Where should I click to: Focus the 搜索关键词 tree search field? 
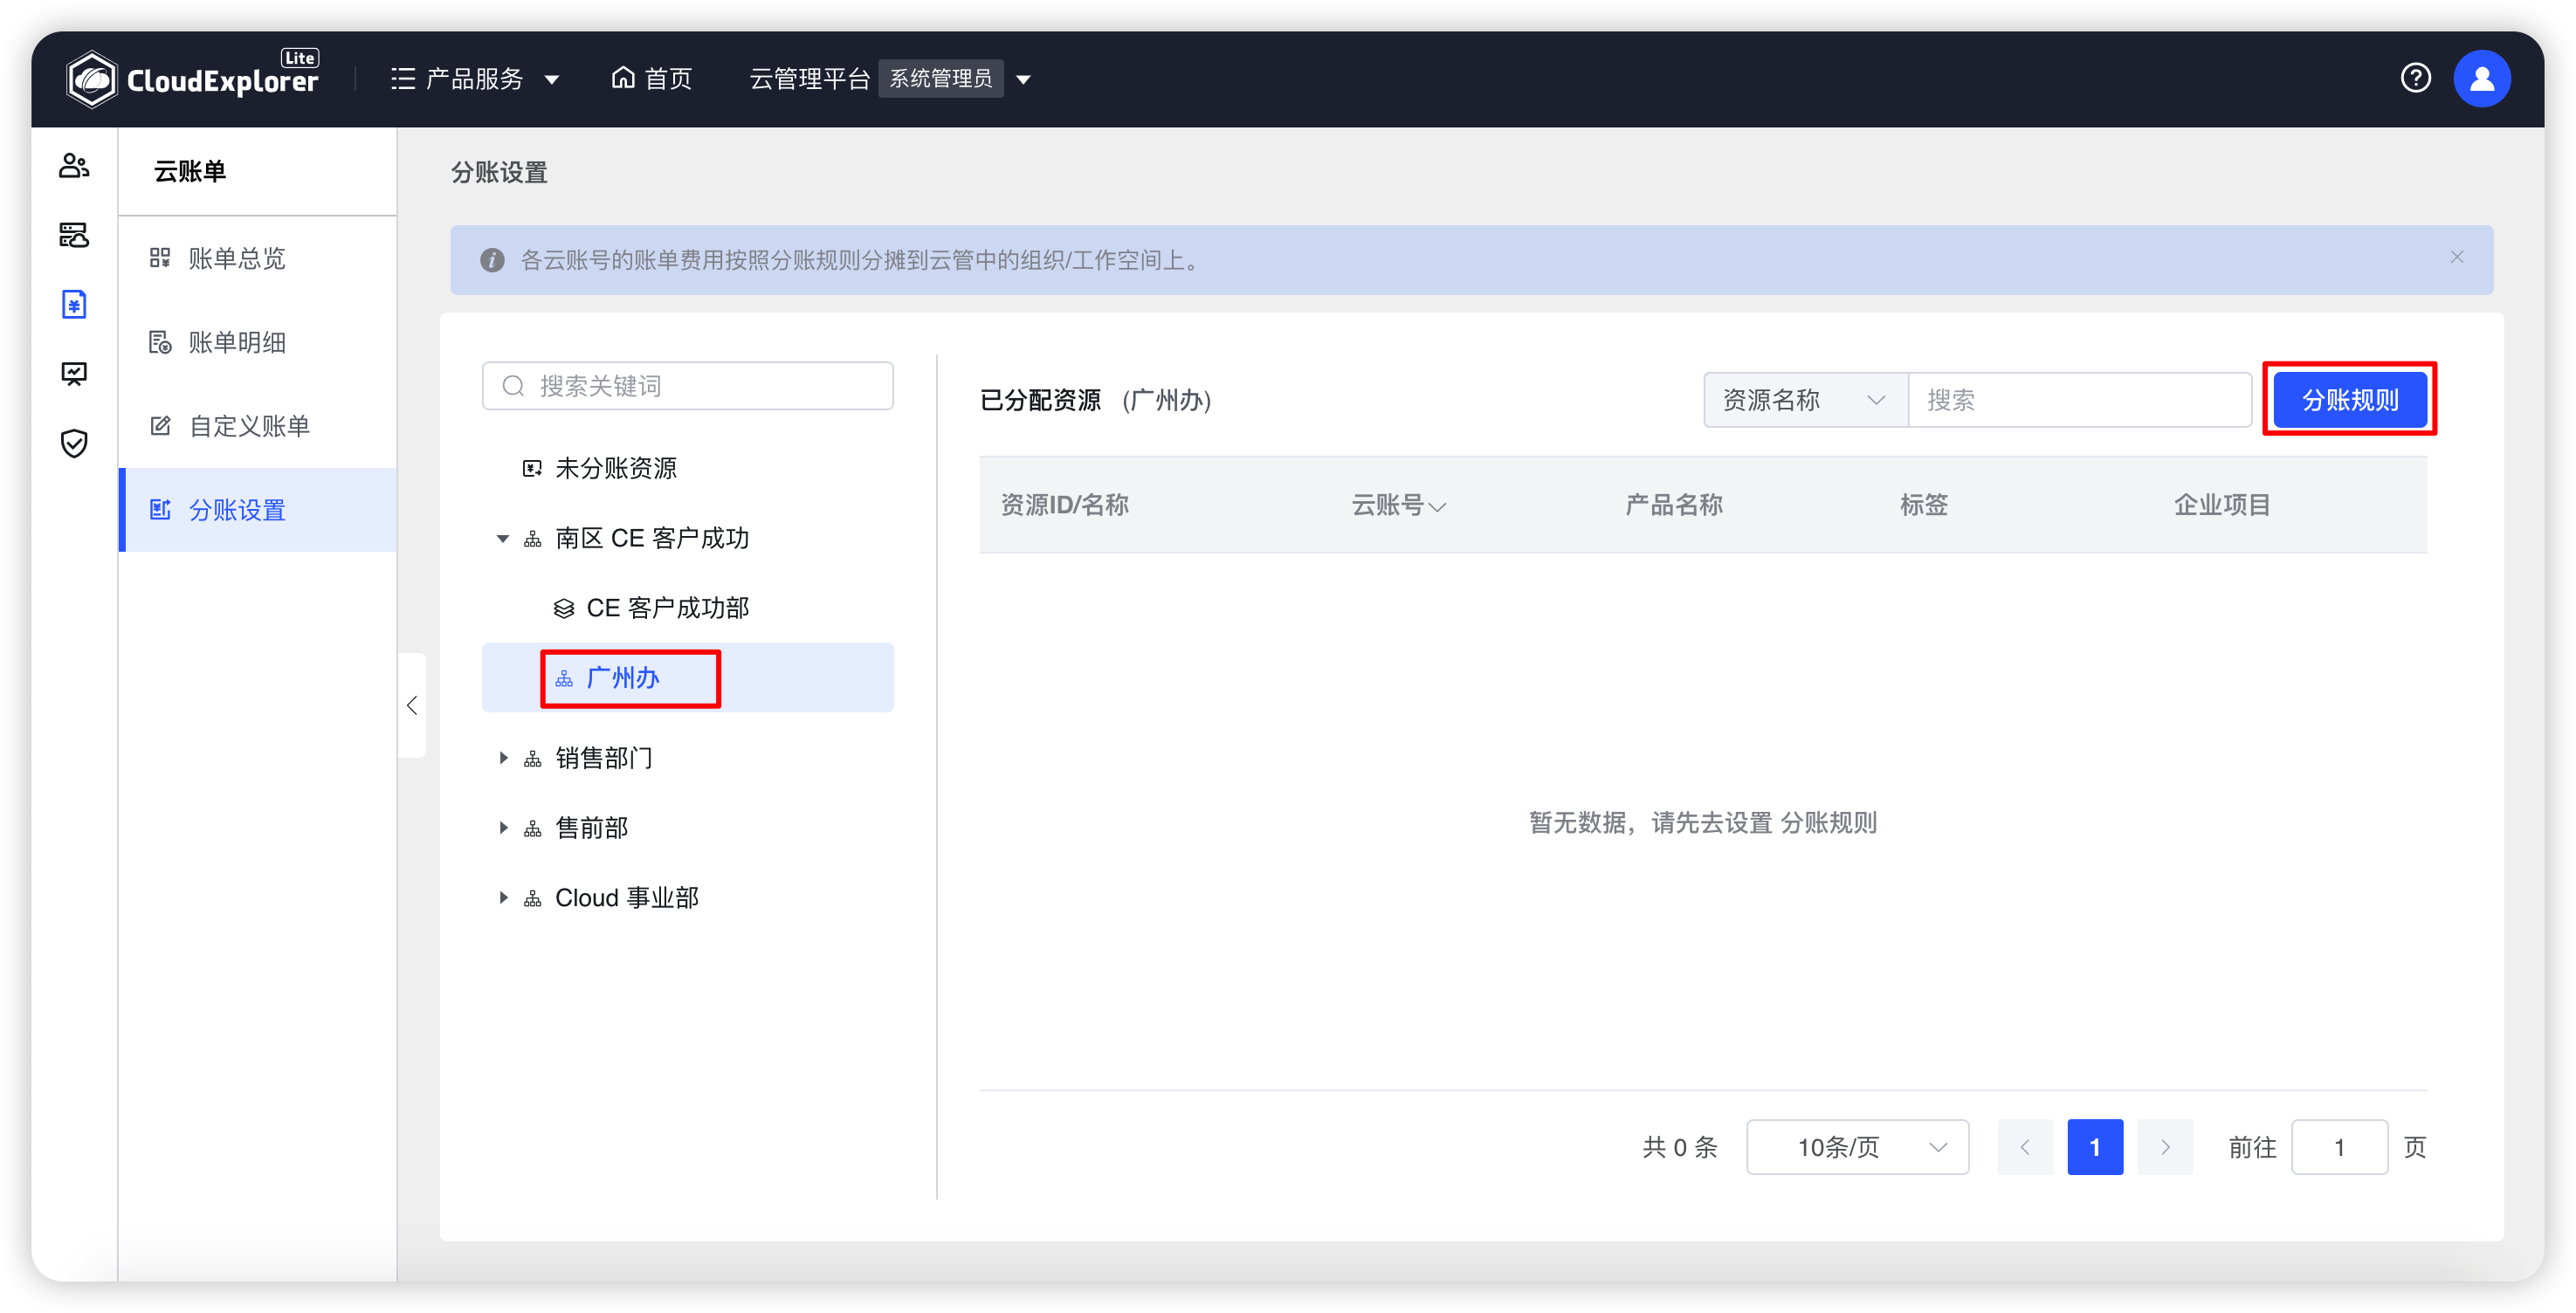(x=688, y=386)
